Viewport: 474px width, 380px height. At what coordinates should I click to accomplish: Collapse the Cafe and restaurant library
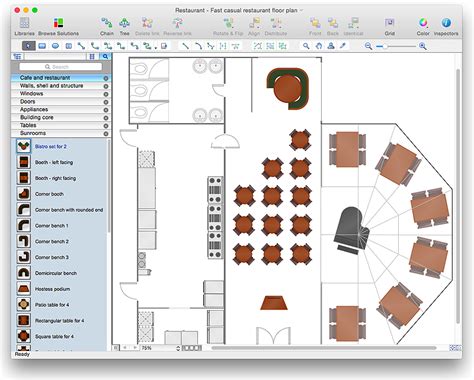106,78
